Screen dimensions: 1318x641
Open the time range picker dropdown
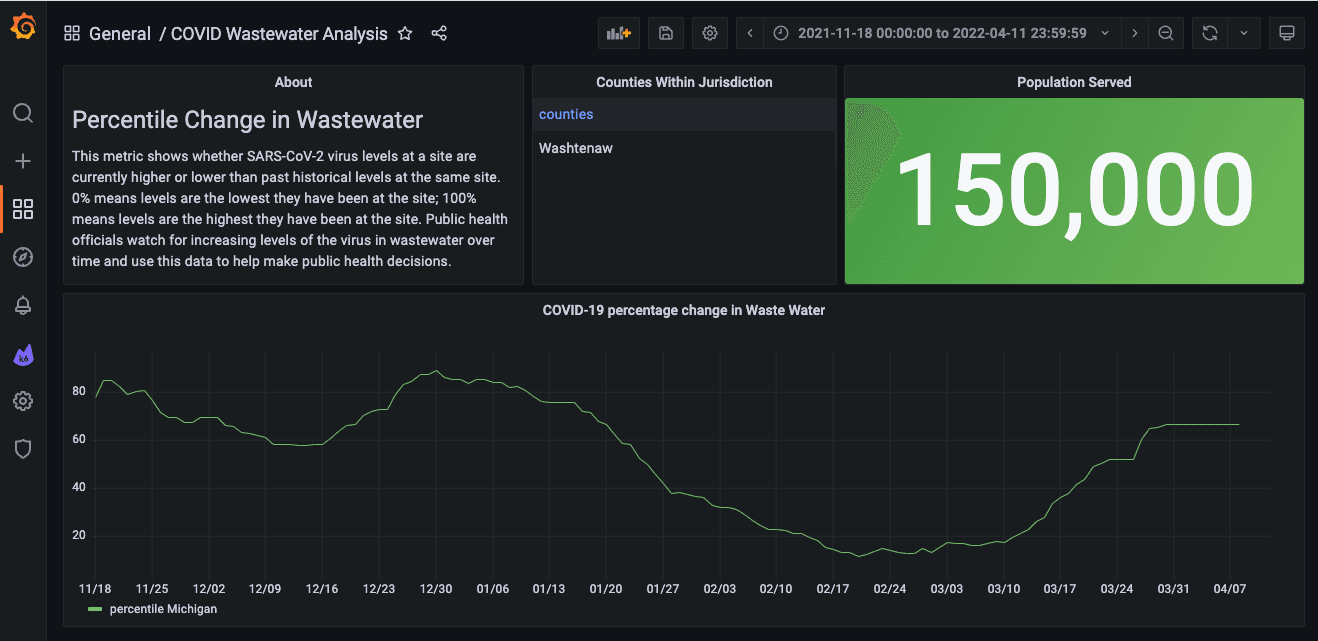pos(942,33)
